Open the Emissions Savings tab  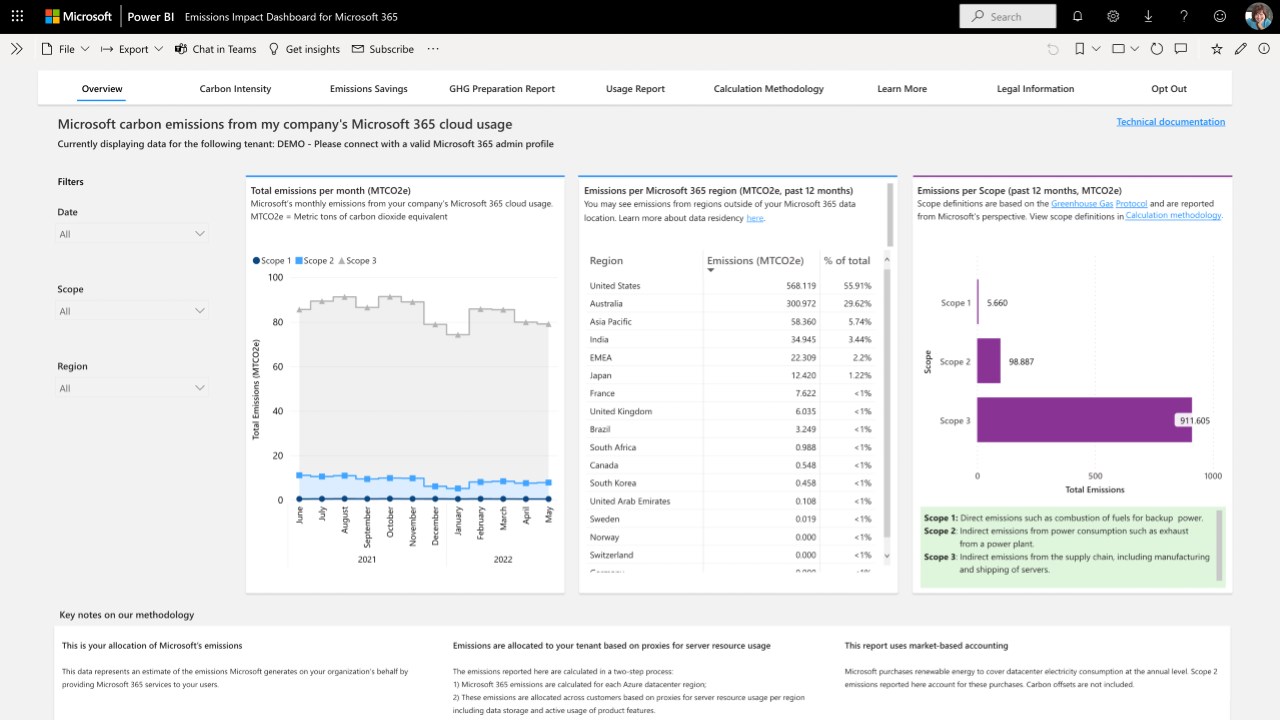tap(369, 89)
